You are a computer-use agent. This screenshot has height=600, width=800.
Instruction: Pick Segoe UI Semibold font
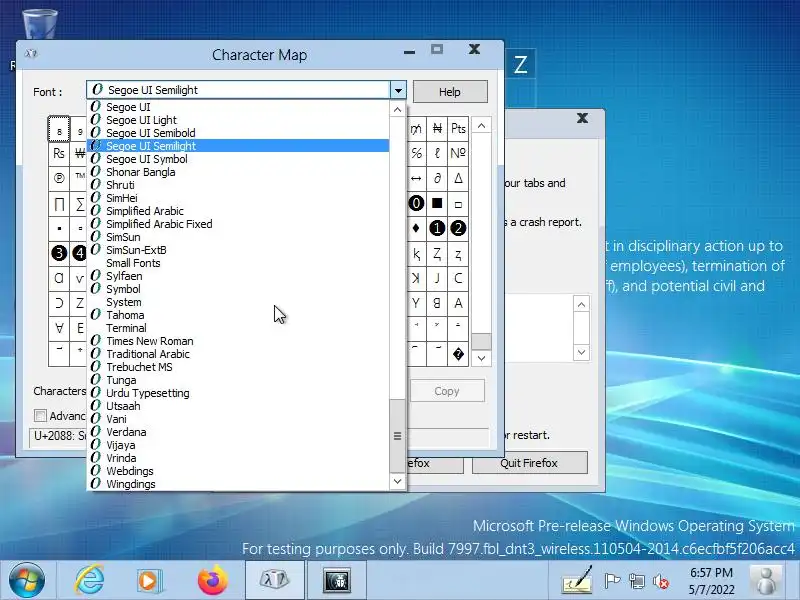(x=238, y=133)
